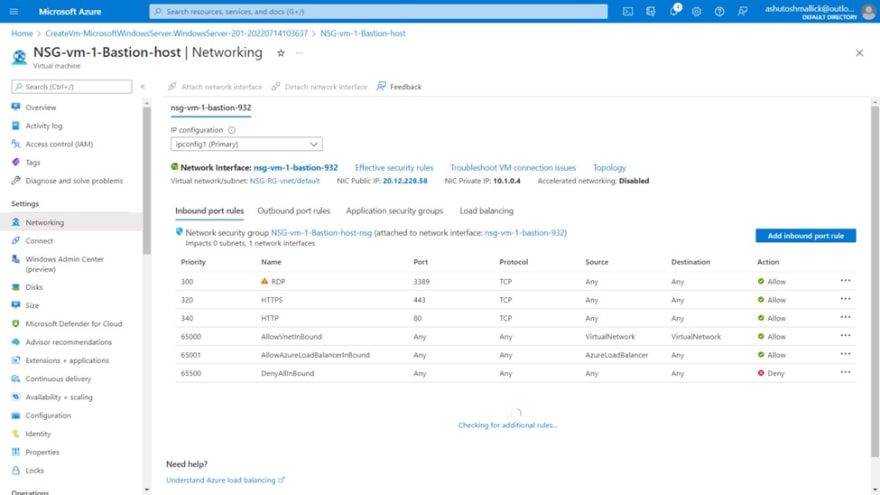
Task: Open more options for DenyAllInBound rule
Action: pyautogui.click(x=845, y=373)
